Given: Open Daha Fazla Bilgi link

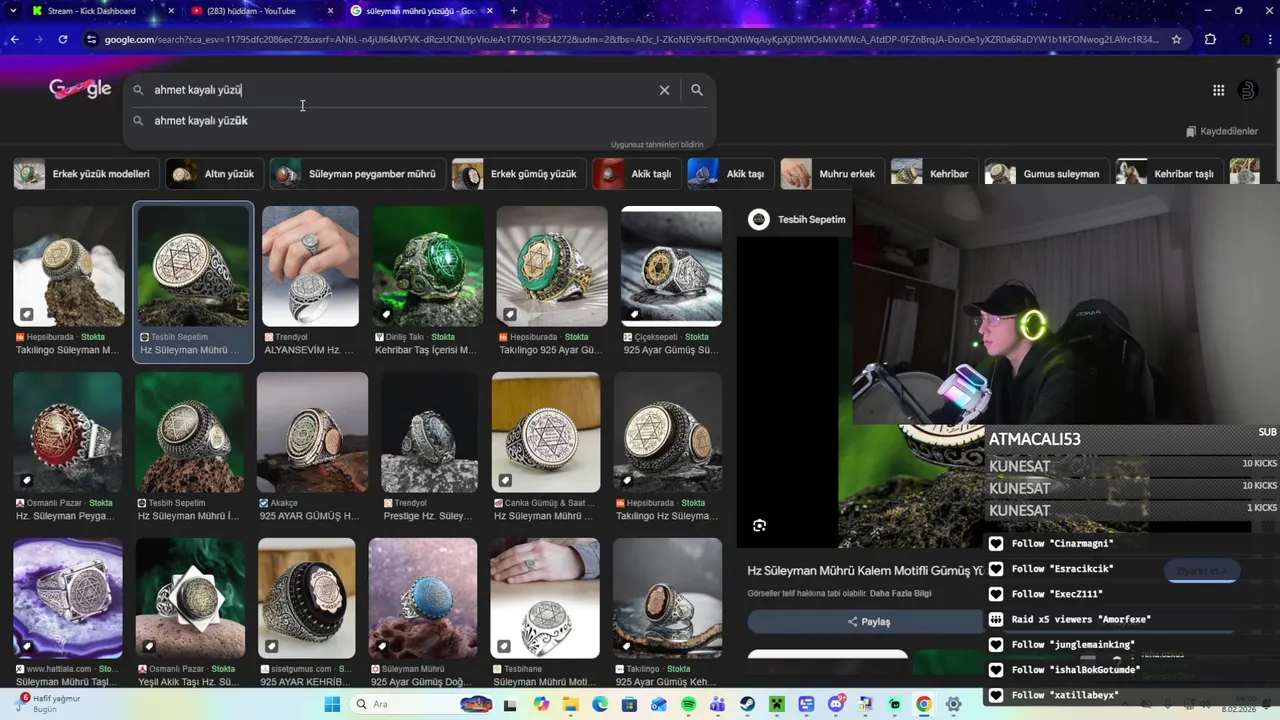Looking at the screenshot, I should coord(898,593).
